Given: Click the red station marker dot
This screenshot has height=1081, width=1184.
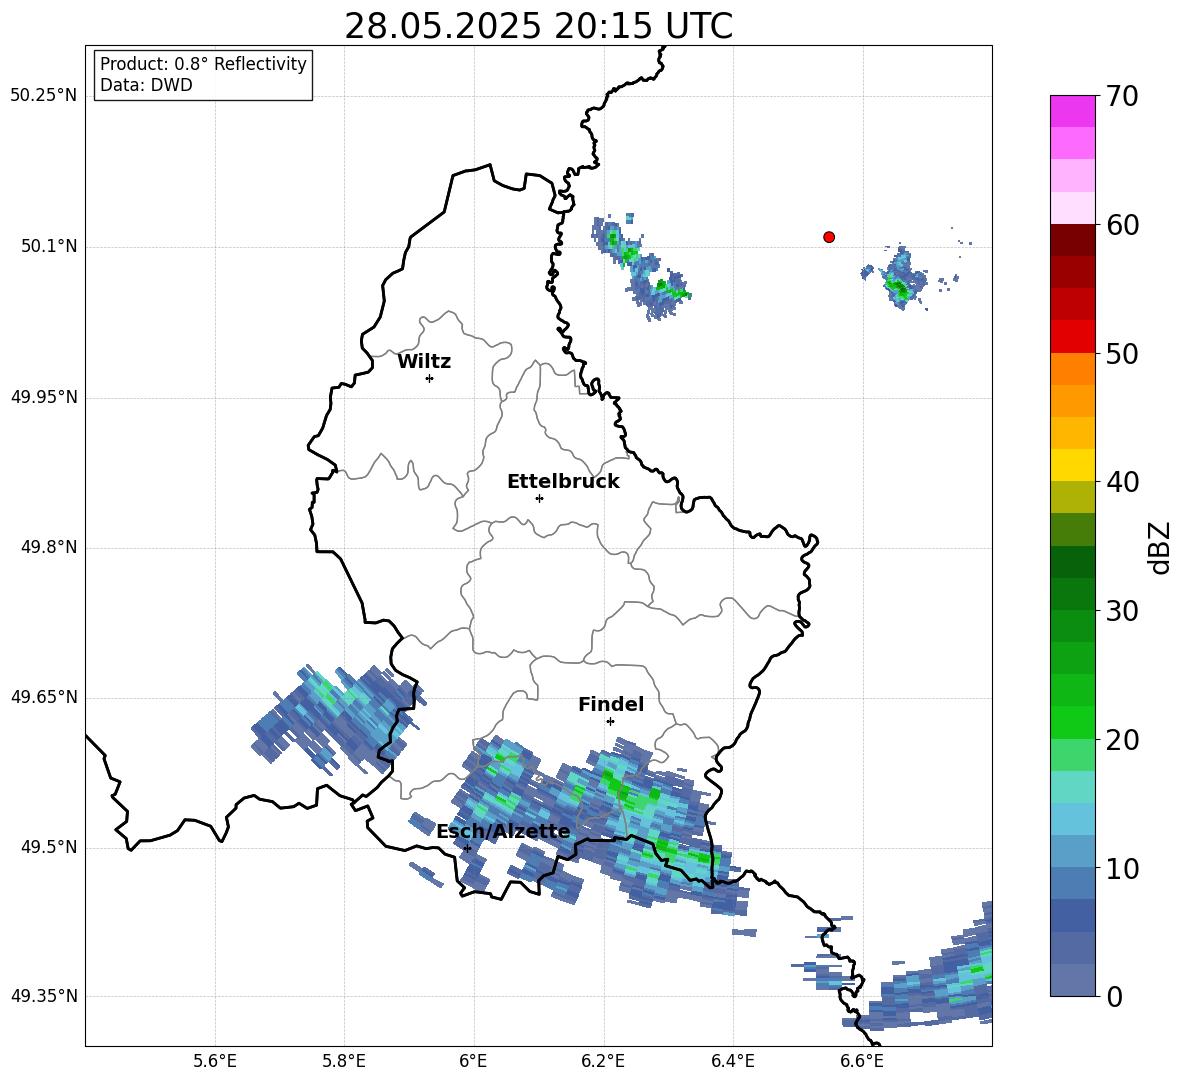Looking at the screenshot, I should pos(829,237).
